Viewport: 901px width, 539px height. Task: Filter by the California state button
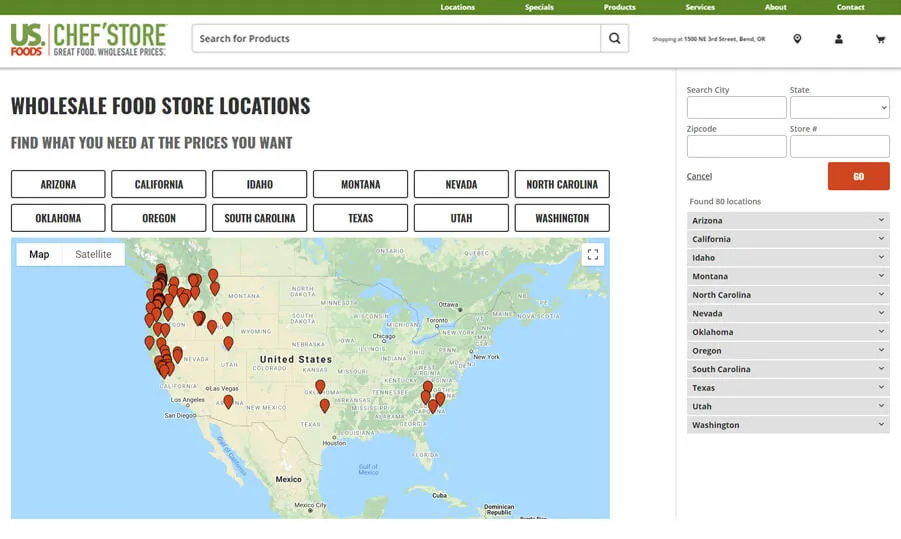point(159,184)
